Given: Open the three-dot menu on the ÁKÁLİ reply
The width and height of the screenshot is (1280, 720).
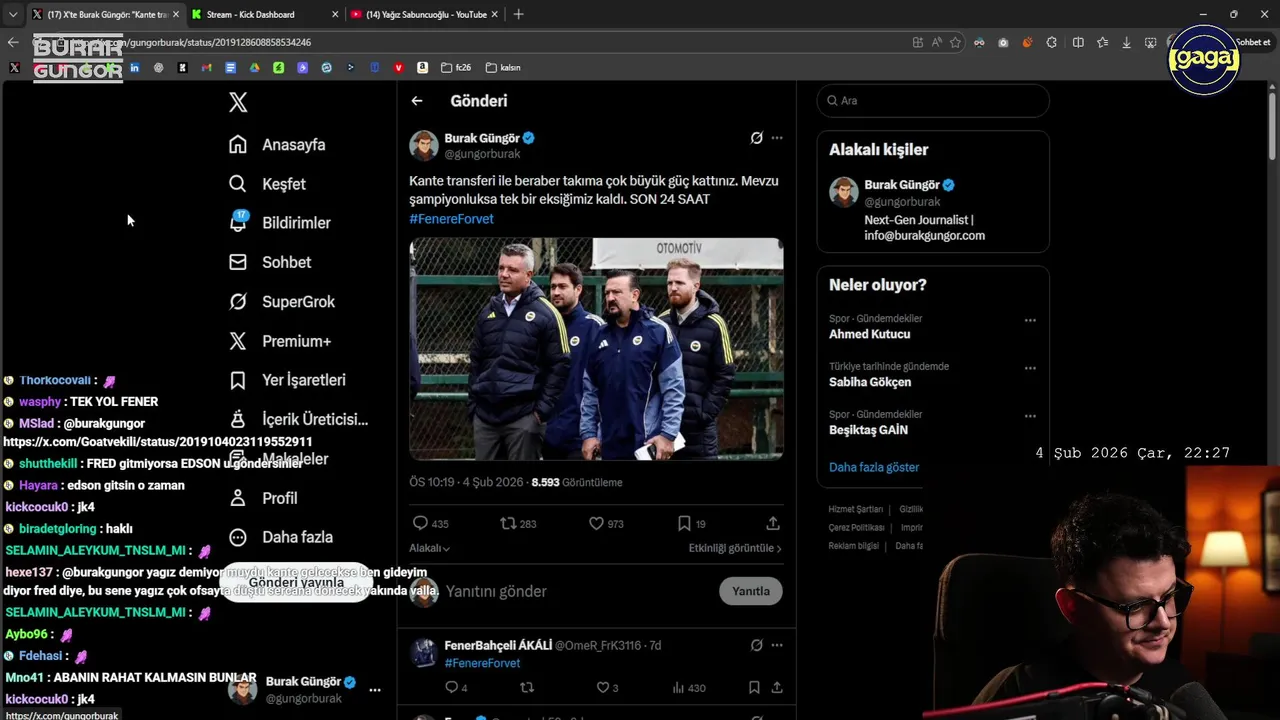Looking at the screenshot, I should (777, 645).
